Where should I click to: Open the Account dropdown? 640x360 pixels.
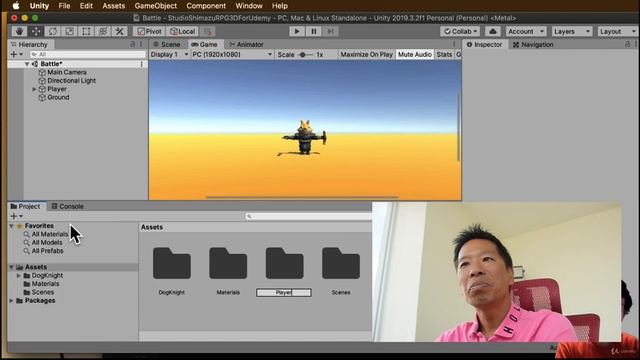[x=526, y=31]
